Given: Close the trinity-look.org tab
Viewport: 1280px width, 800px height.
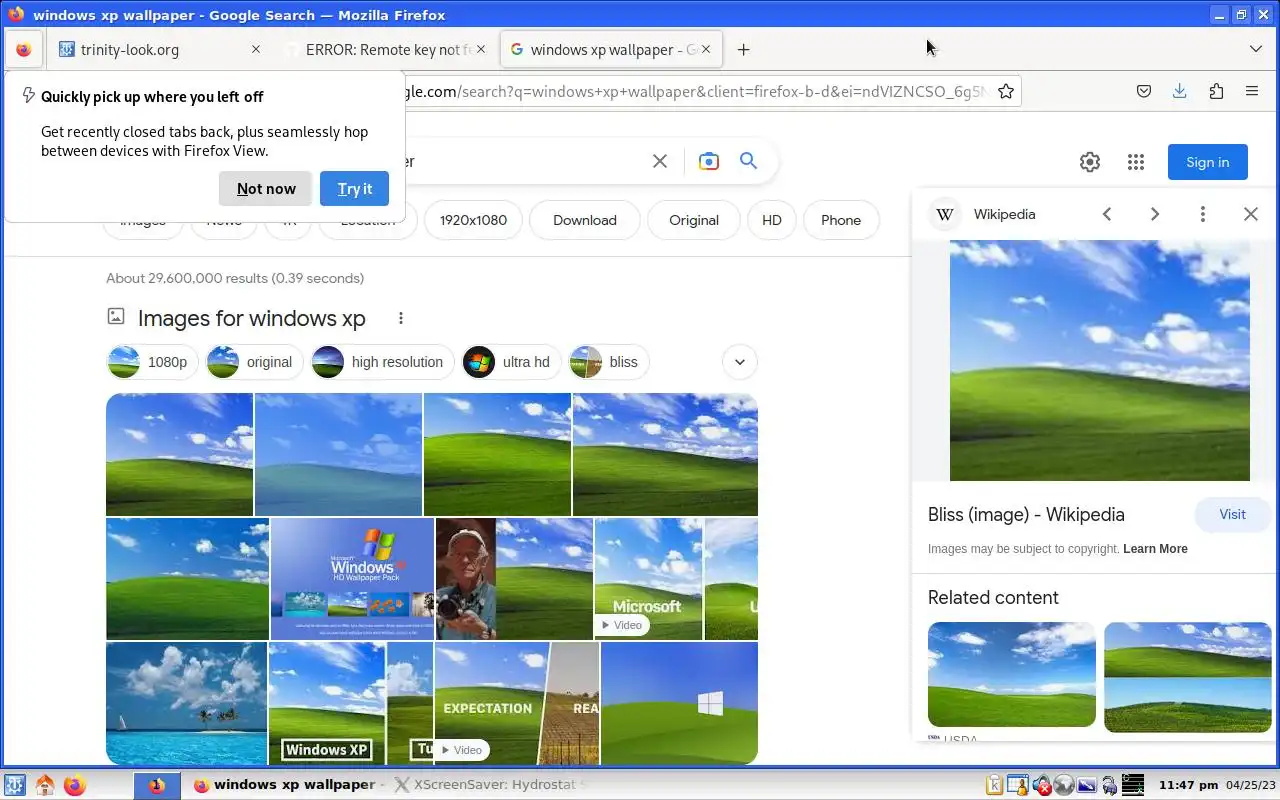Looking at the screenshot, I should click(x=255, y=49).
